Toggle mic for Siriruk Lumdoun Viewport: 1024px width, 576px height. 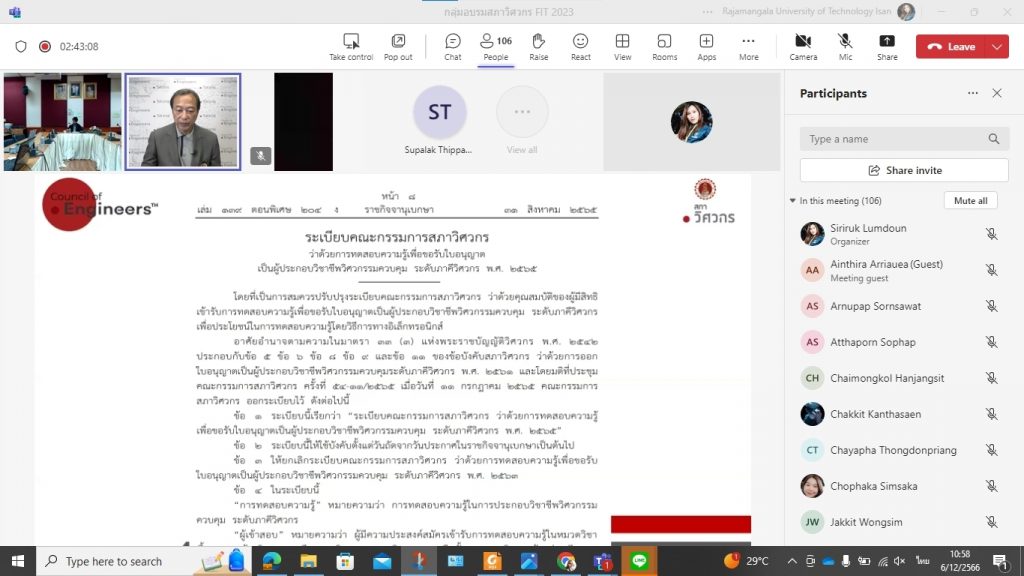(991, 234)
